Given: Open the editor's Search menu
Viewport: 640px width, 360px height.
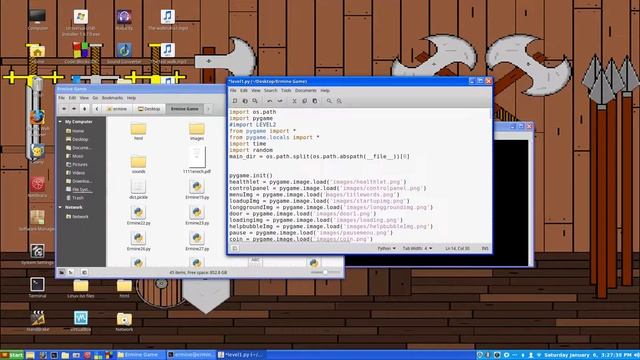Looking at the screenshot, I should tap(270, 90).
